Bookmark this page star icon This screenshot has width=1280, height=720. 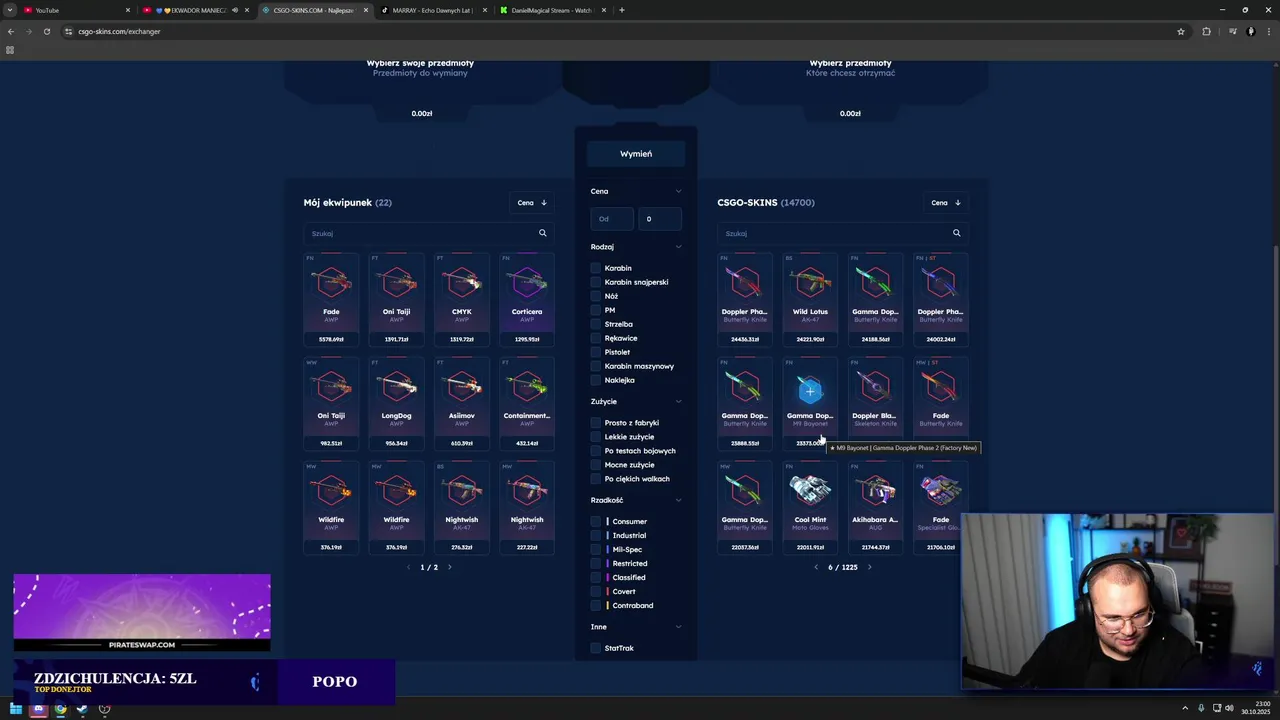click(x=1181, y=31)
